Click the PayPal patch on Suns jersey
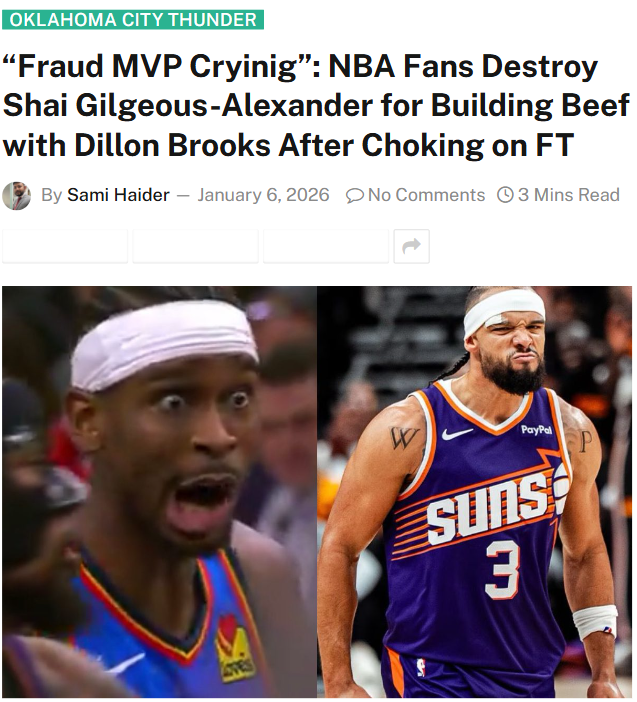Viewport: 637px width, 702px height. pos(536,430)
